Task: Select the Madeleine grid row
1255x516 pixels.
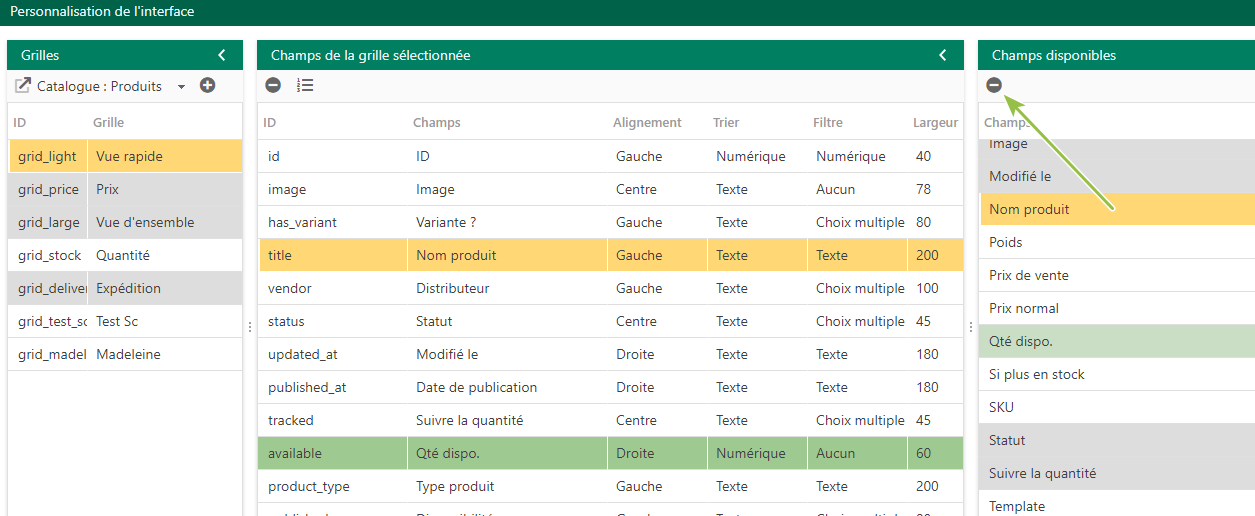Action: click(x=125, y=354)
